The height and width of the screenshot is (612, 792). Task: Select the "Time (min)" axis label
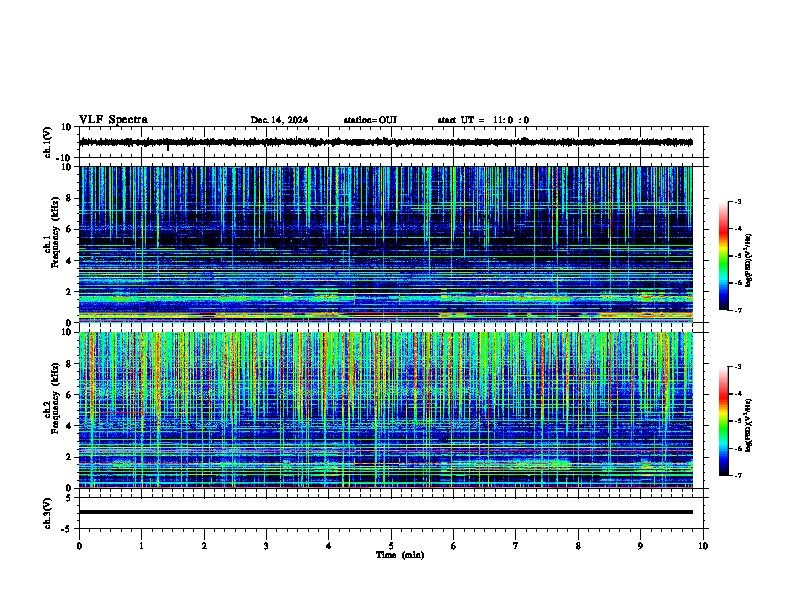[x=400, y=555]
